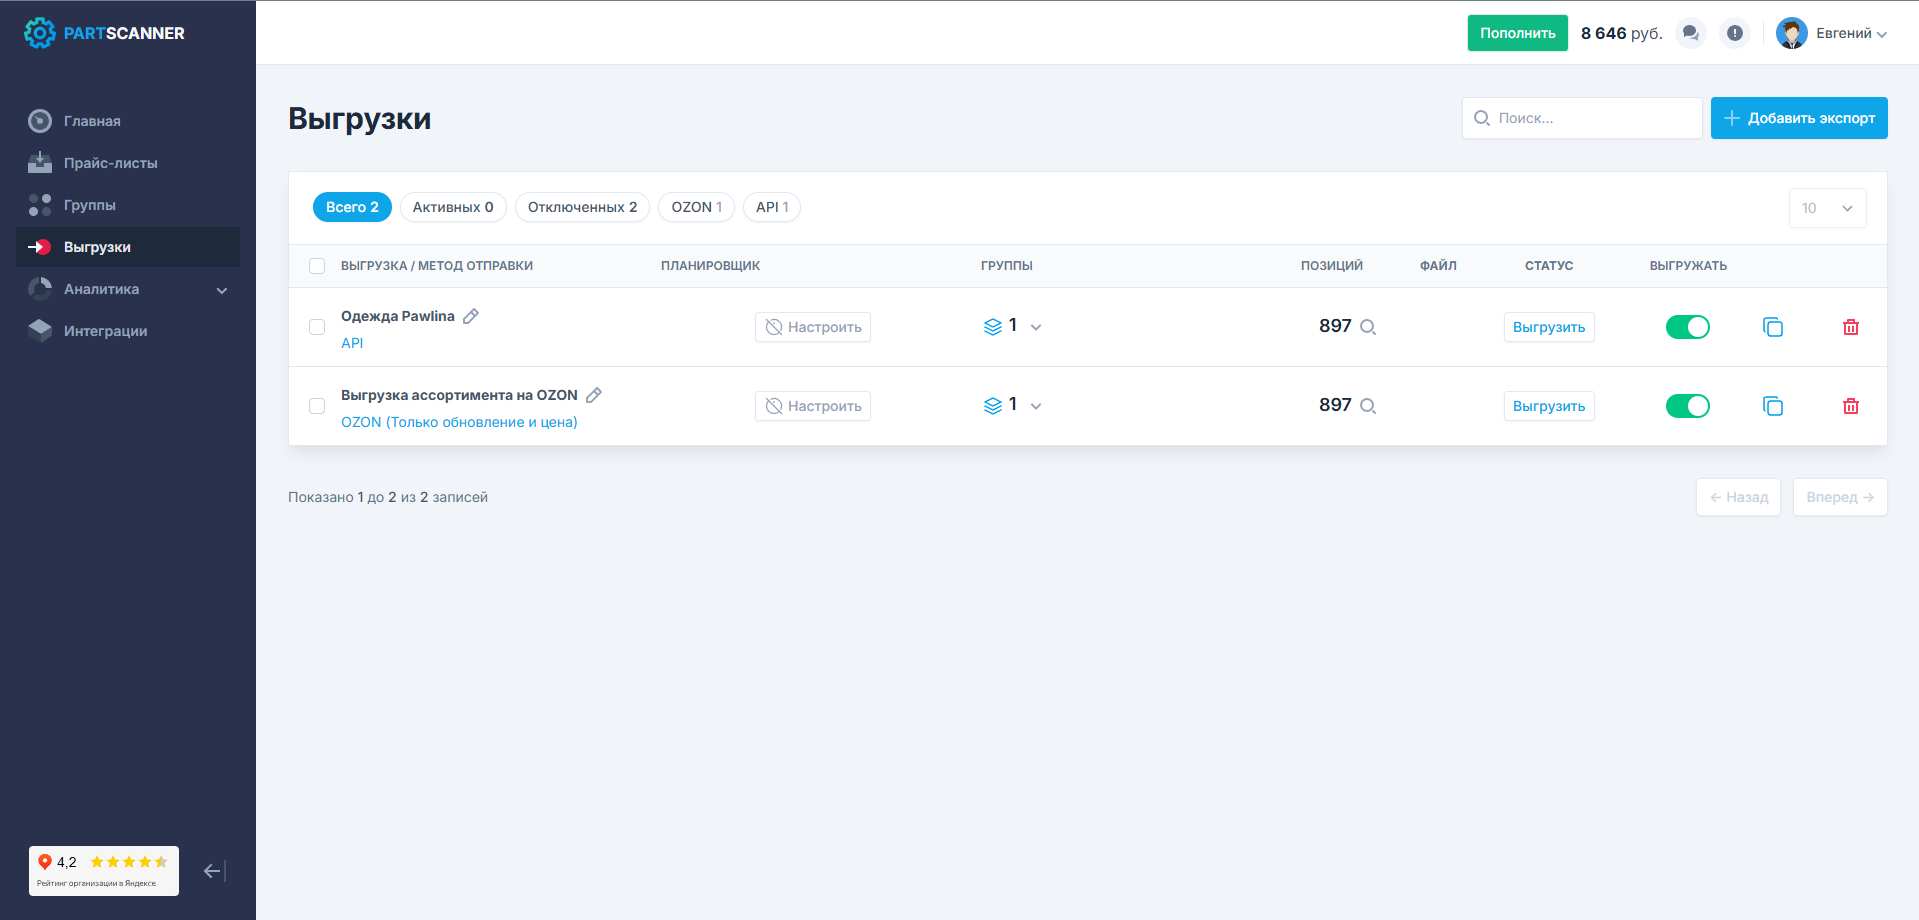This screenshot has height=920, width=1919.
Task: Delete the Одежда Pawlina export
Action: click(x=1851, y=327)
